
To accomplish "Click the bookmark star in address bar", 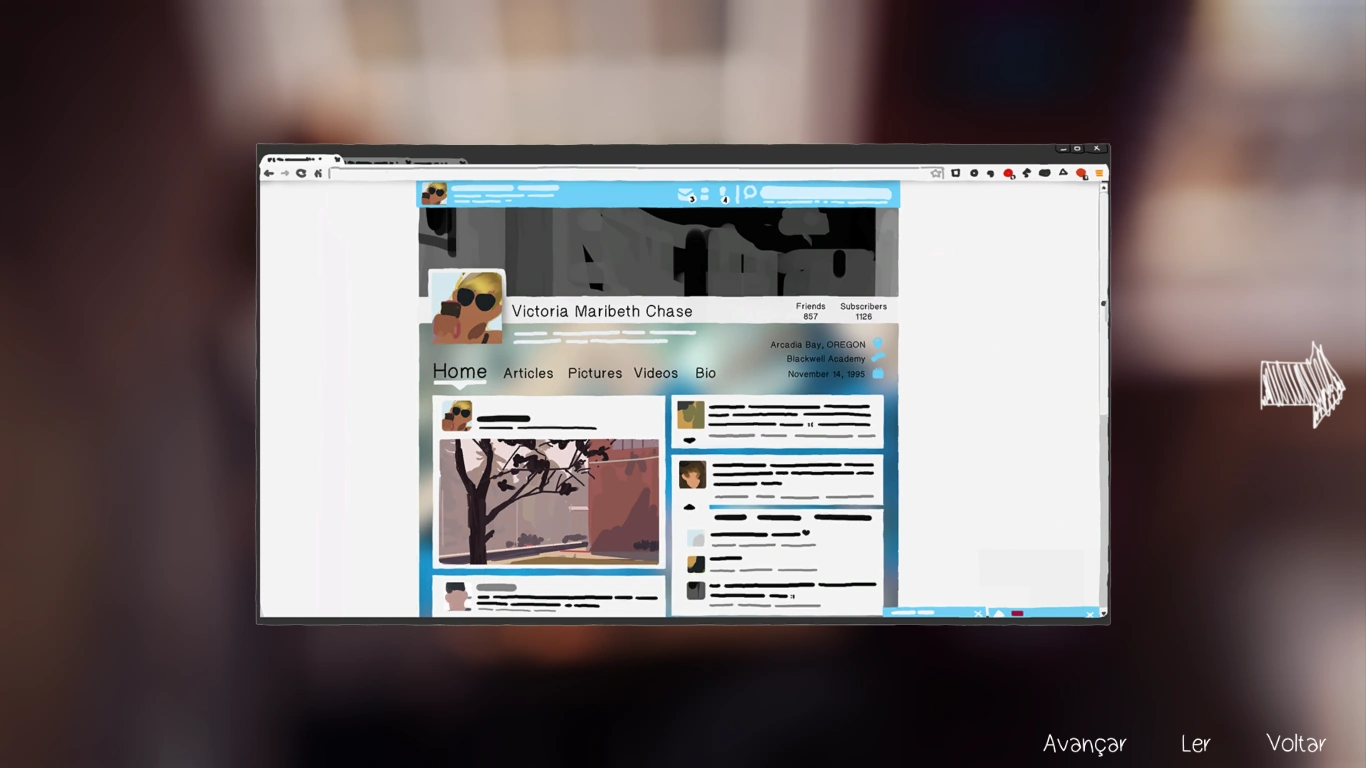I will pyautogui.click(x=937, y=173).
